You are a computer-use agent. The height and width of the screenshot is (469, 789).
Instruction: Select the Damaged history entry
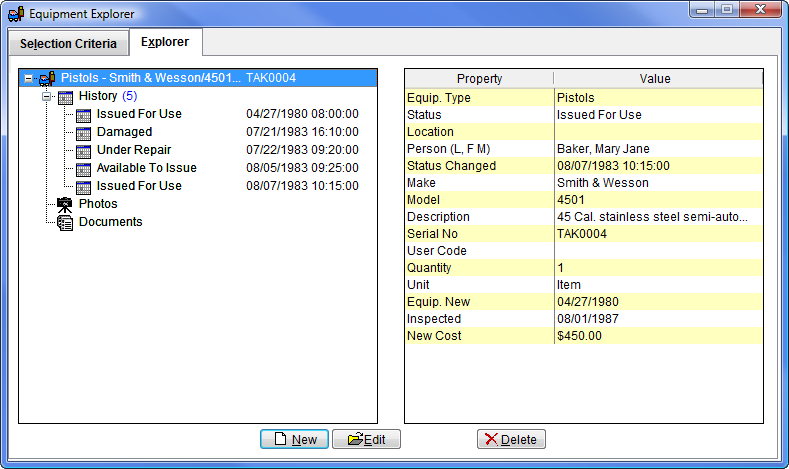[124, 132]
